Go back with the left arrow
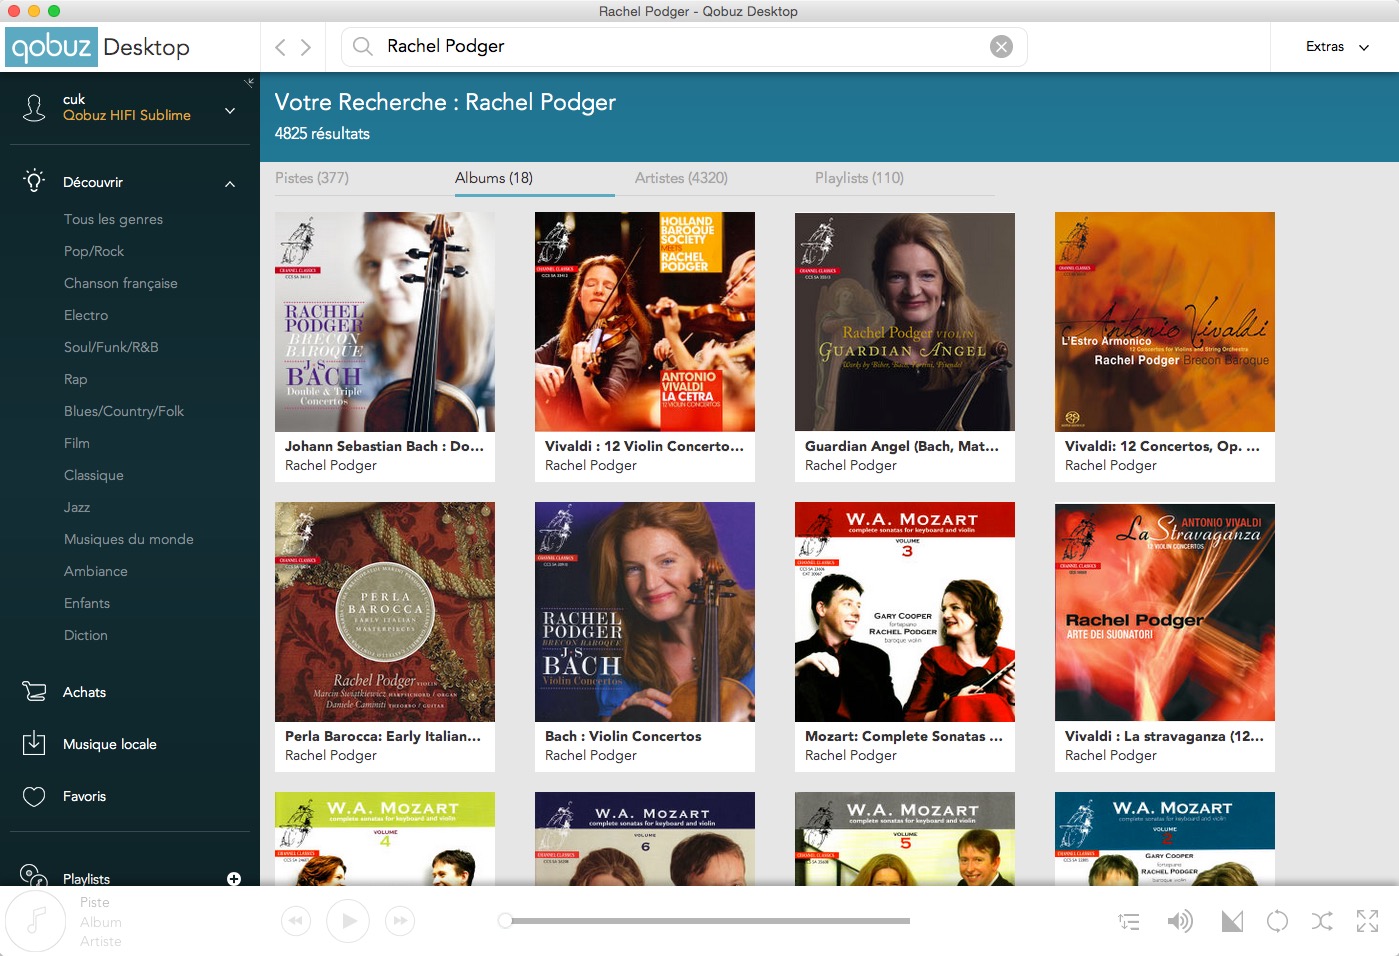 pyautogui.click(x=280, y=47)
